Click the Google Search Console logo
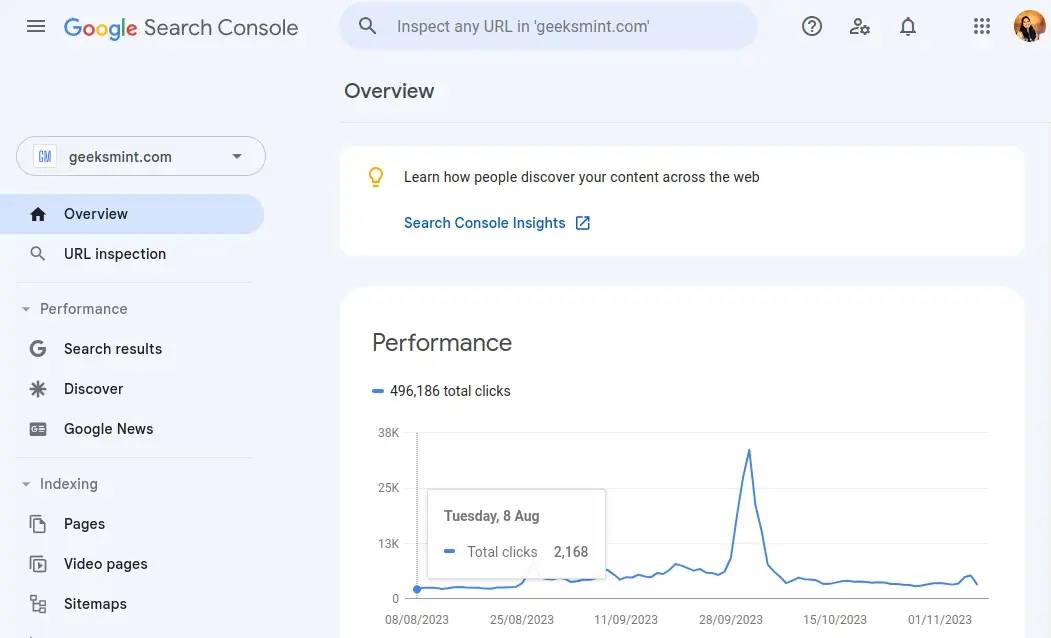The image size is (1051, 638). point(181,27)
